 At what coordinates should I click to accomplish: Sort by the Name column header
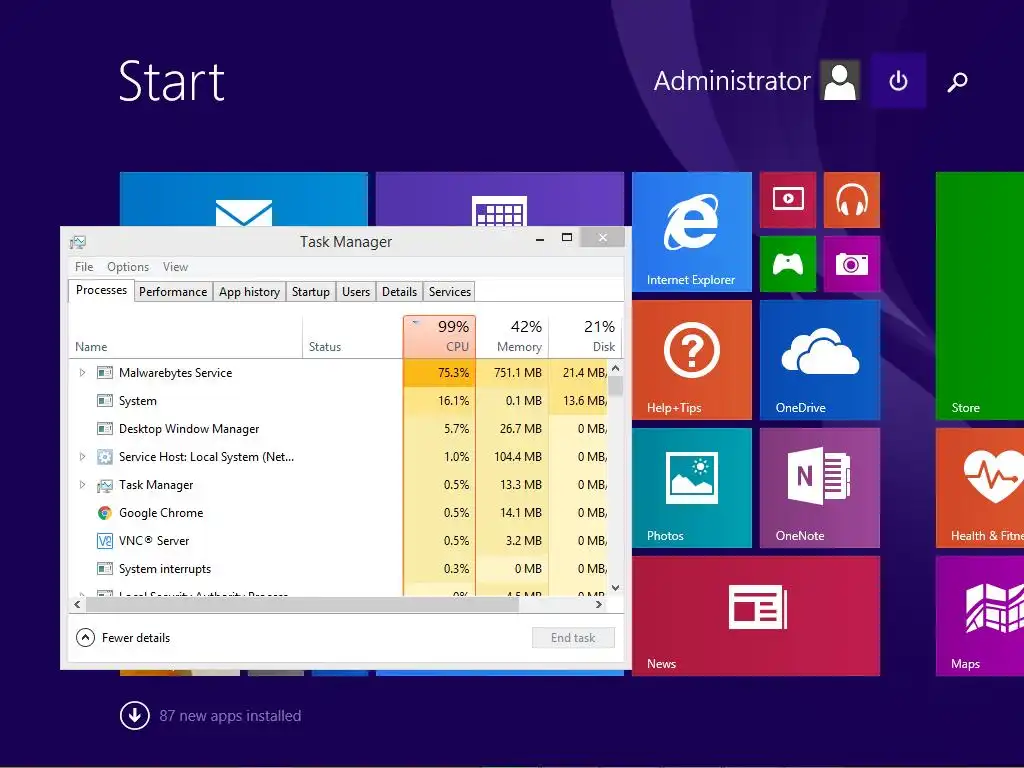click(x=185, y=336)
